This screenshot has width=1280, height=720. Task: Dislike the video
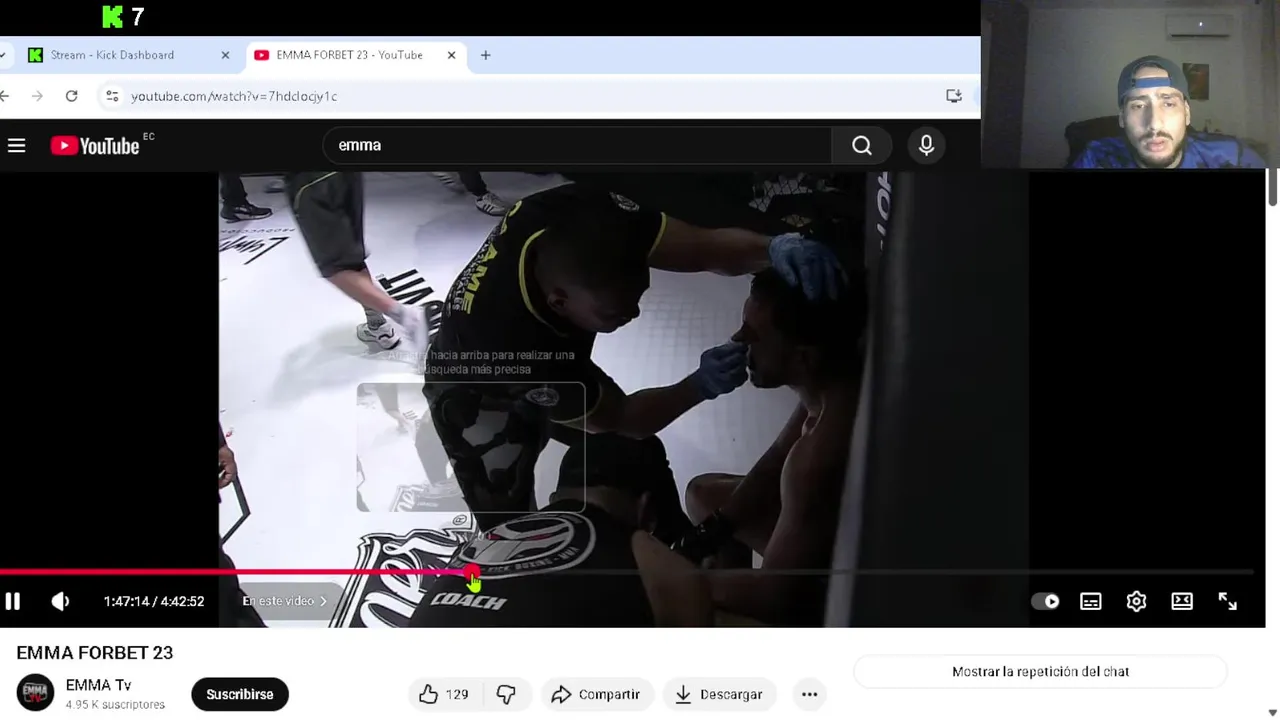coord(506,694)
